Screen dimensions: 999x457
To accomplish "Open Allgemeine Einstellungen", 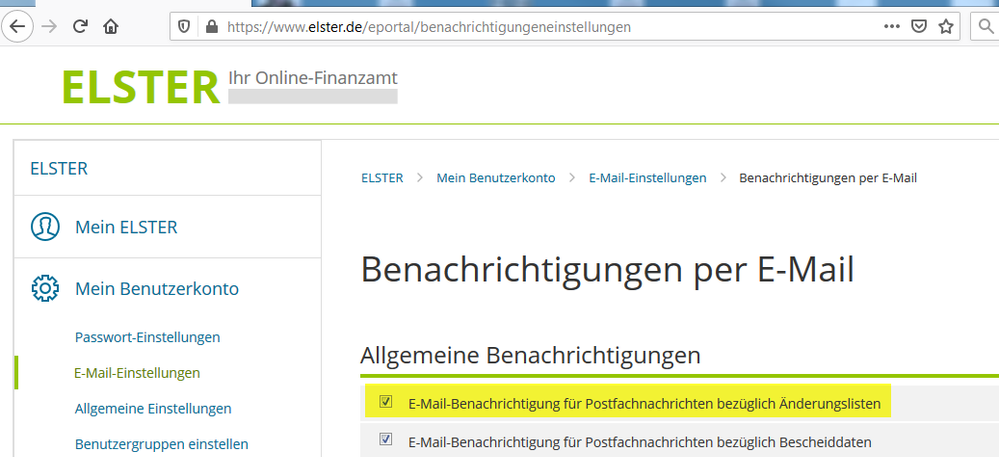I will 153,409.
